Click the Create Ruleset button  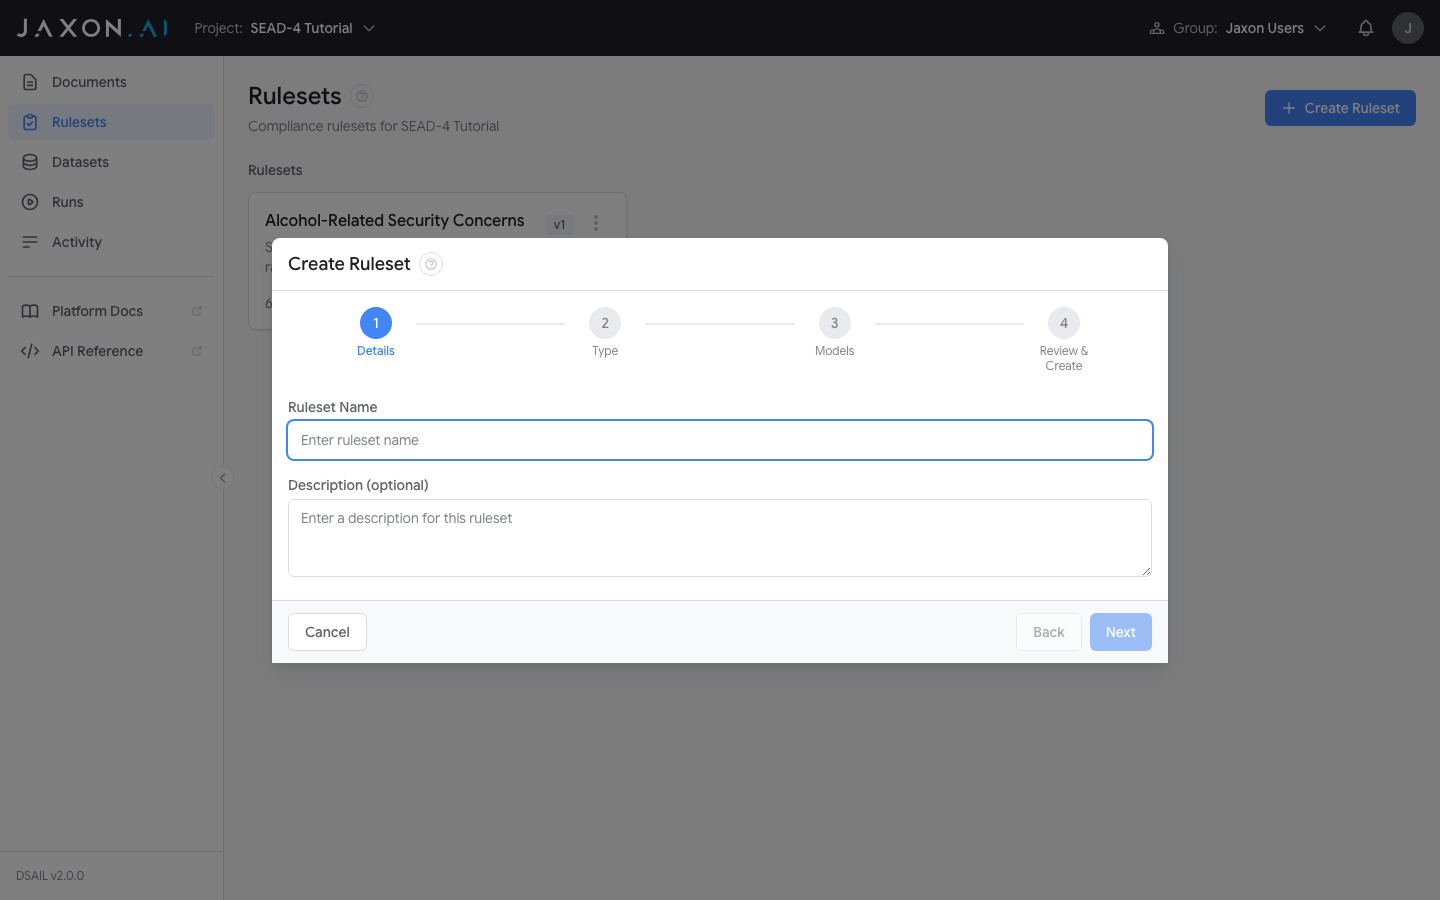pyautogui.click(x=1340, y=107)
